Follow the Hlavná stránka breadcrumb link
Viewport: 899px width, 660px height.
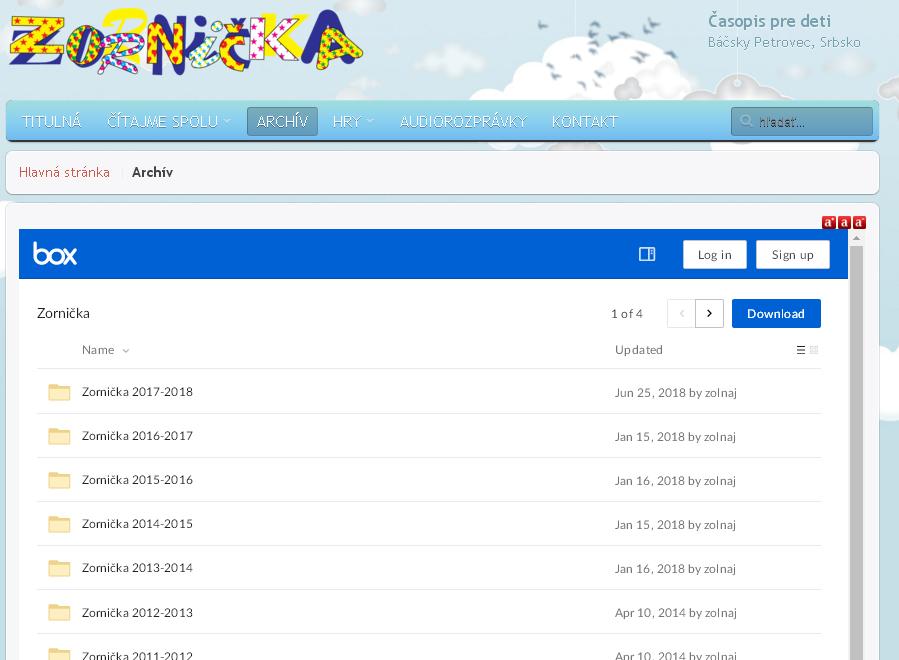pos(64,172)
